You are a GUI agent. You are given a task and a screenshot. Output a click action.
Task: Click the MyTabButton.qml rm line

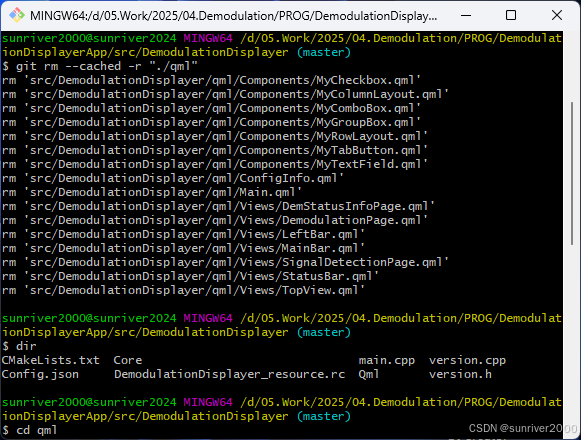(215, 150)
